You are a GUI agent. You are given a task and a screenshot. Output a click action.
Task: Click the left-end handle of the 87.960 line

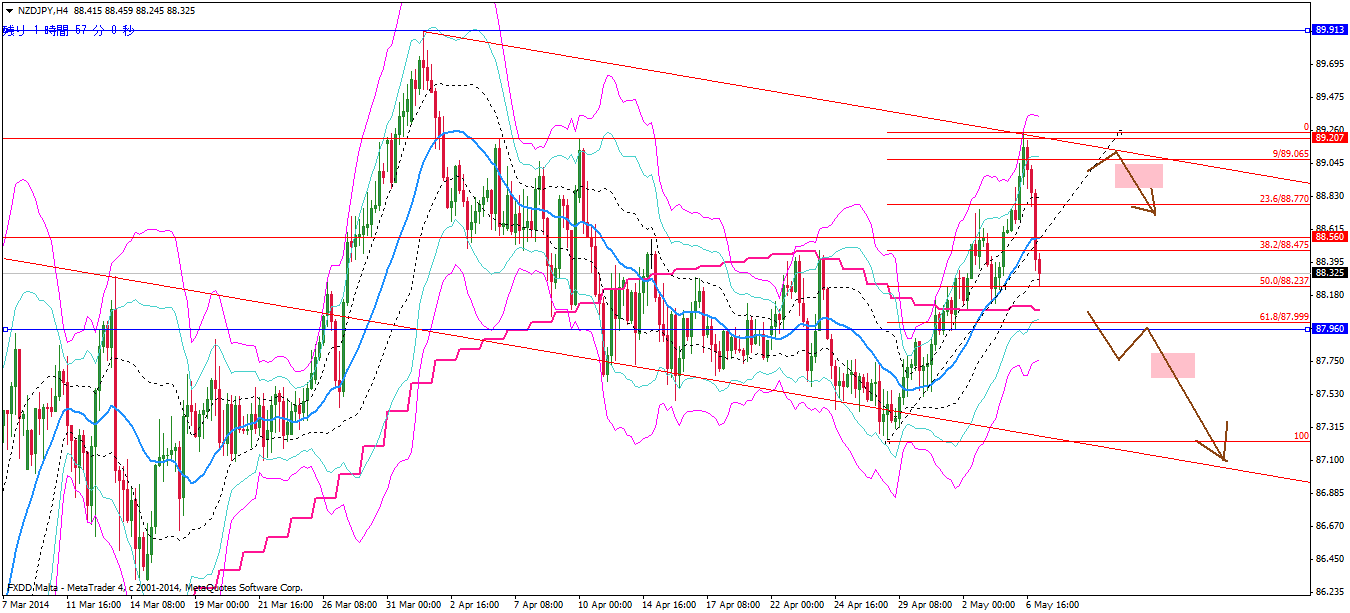[5, 329]
